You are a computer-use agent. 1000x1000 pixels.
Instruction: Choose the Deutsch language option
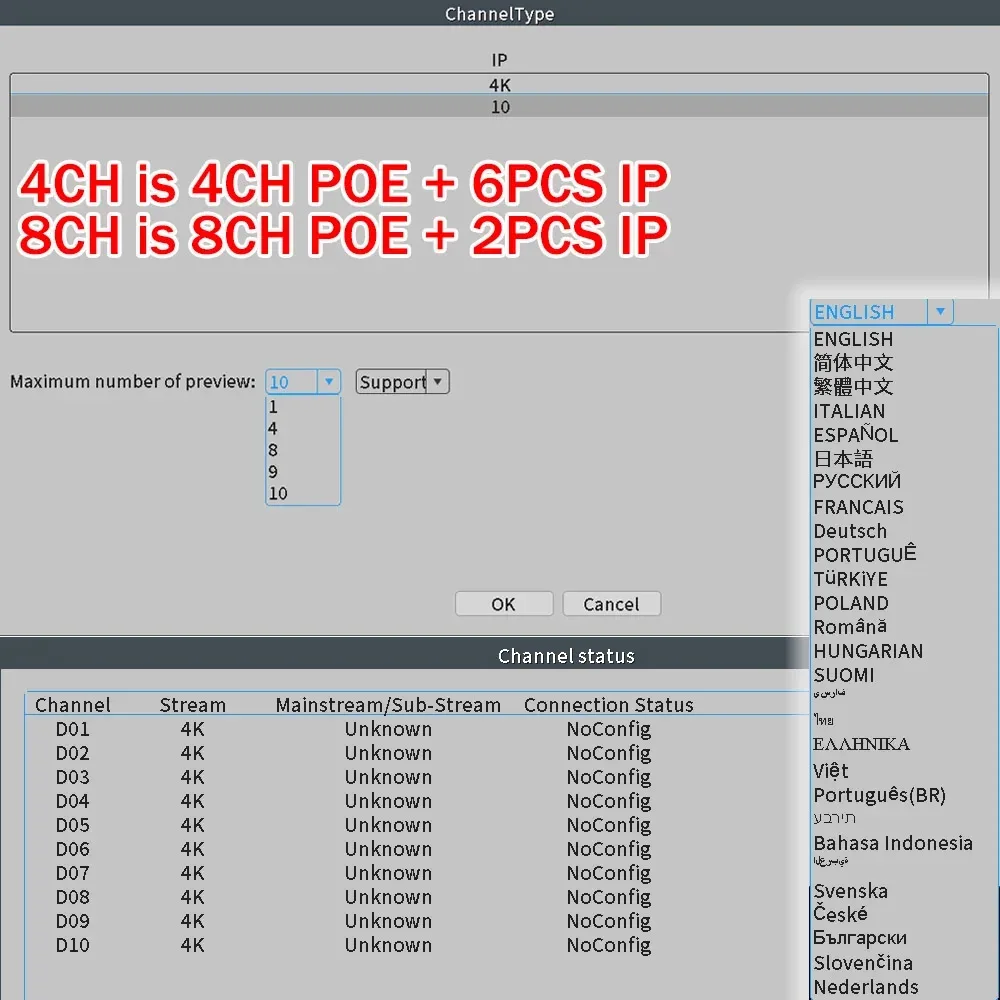850,531
